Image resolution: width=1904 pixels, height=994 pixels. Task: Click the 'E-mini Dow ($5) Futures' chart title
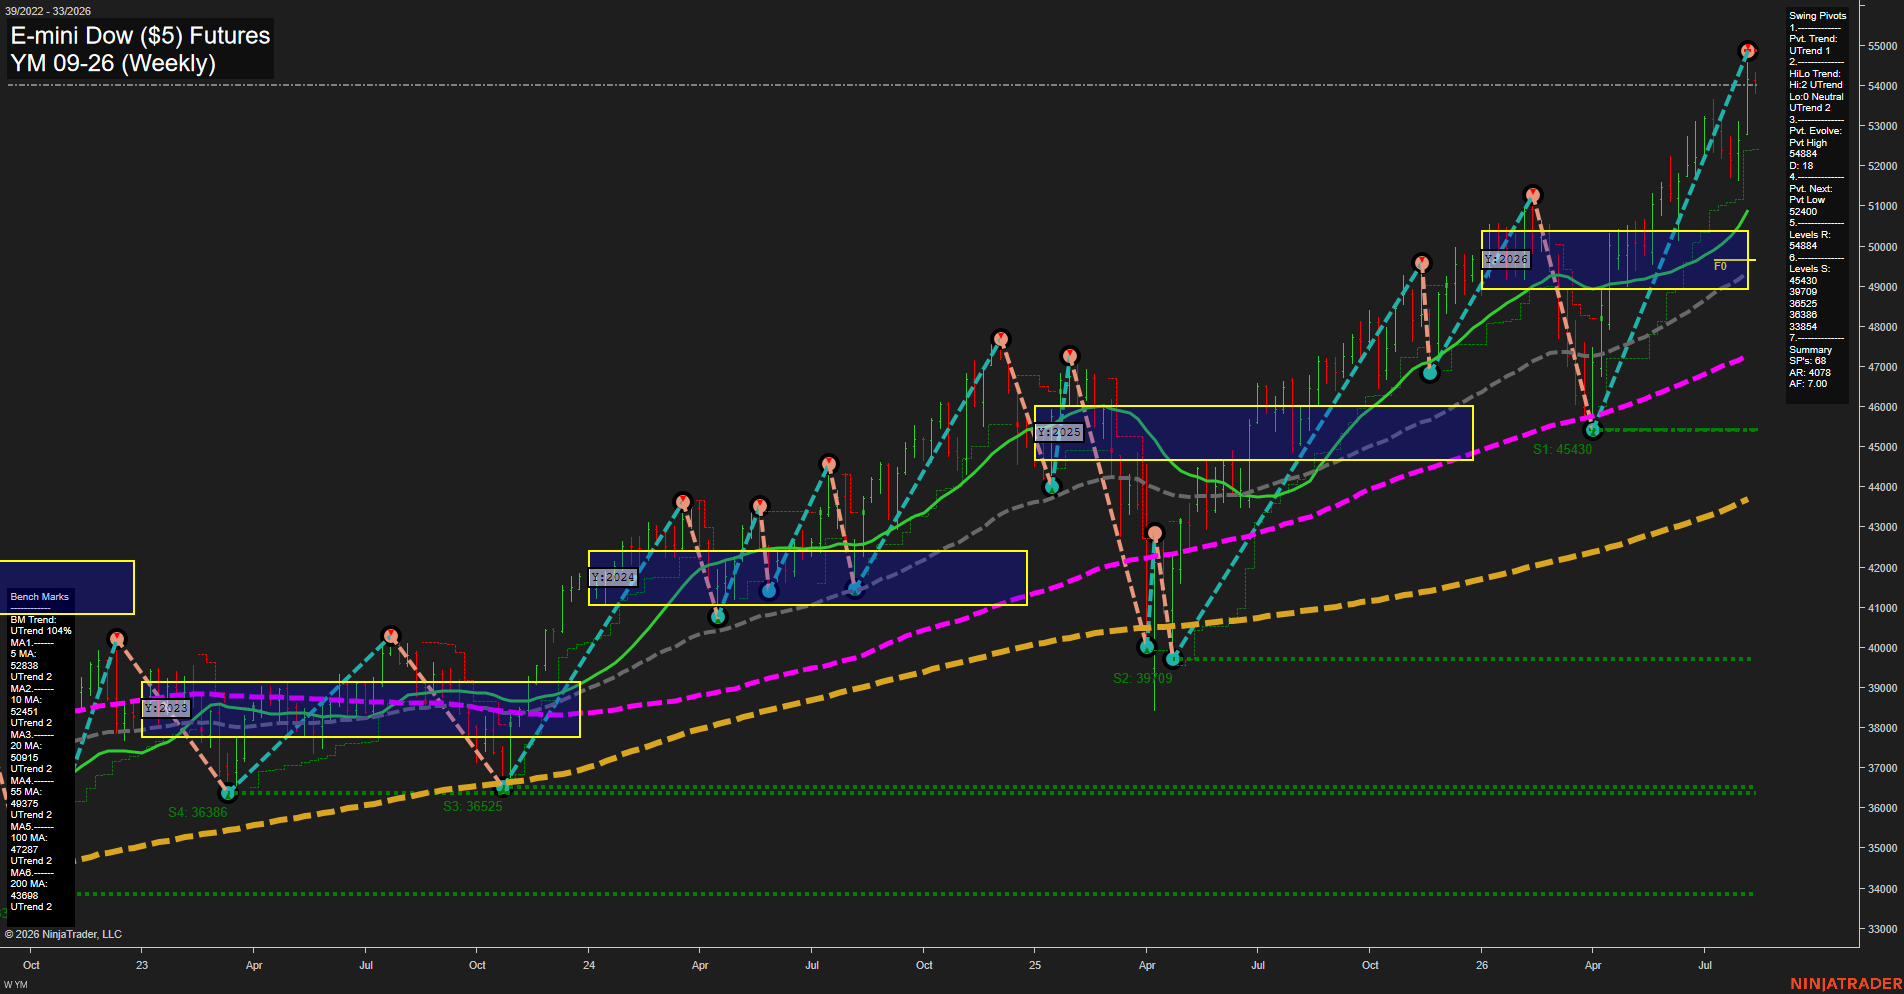(x=141, y=36)
